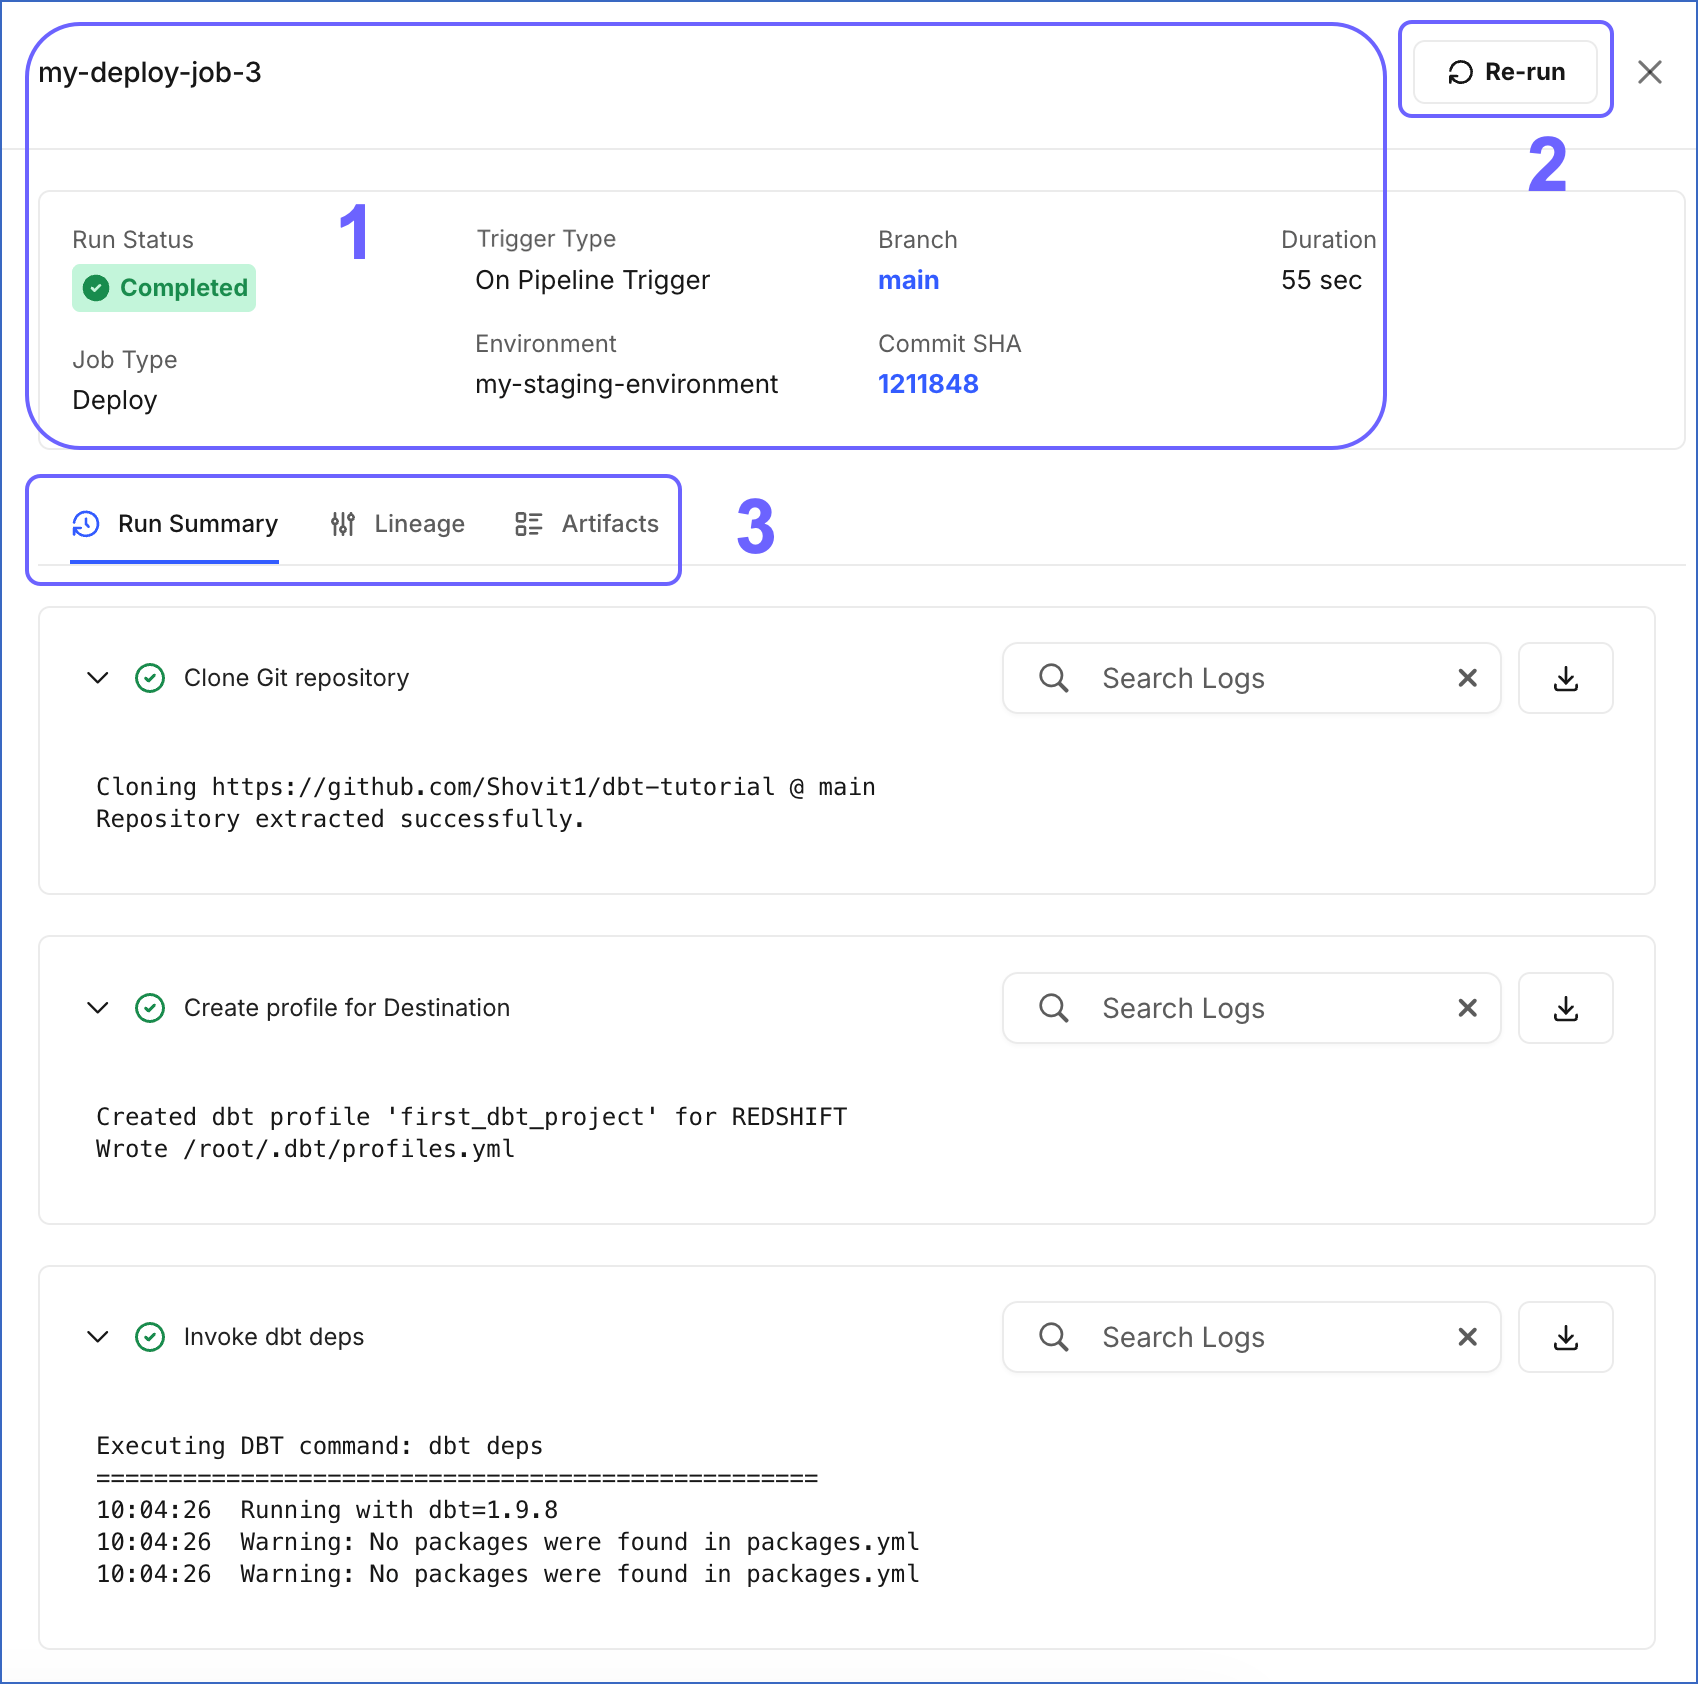Download logs for Invoke dbt deps
1698x1684 pixels.
(x=1566, y=1337)
